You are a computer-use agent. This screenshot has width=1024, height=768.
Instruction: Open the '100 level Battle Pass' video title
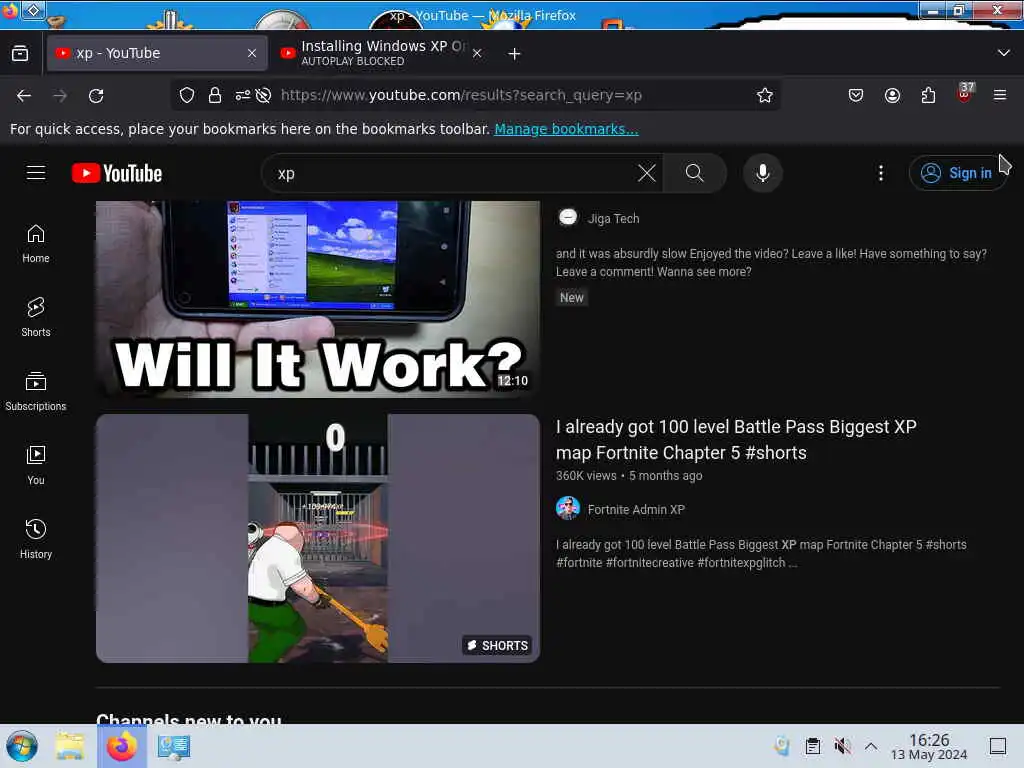(x=736, y=440)
